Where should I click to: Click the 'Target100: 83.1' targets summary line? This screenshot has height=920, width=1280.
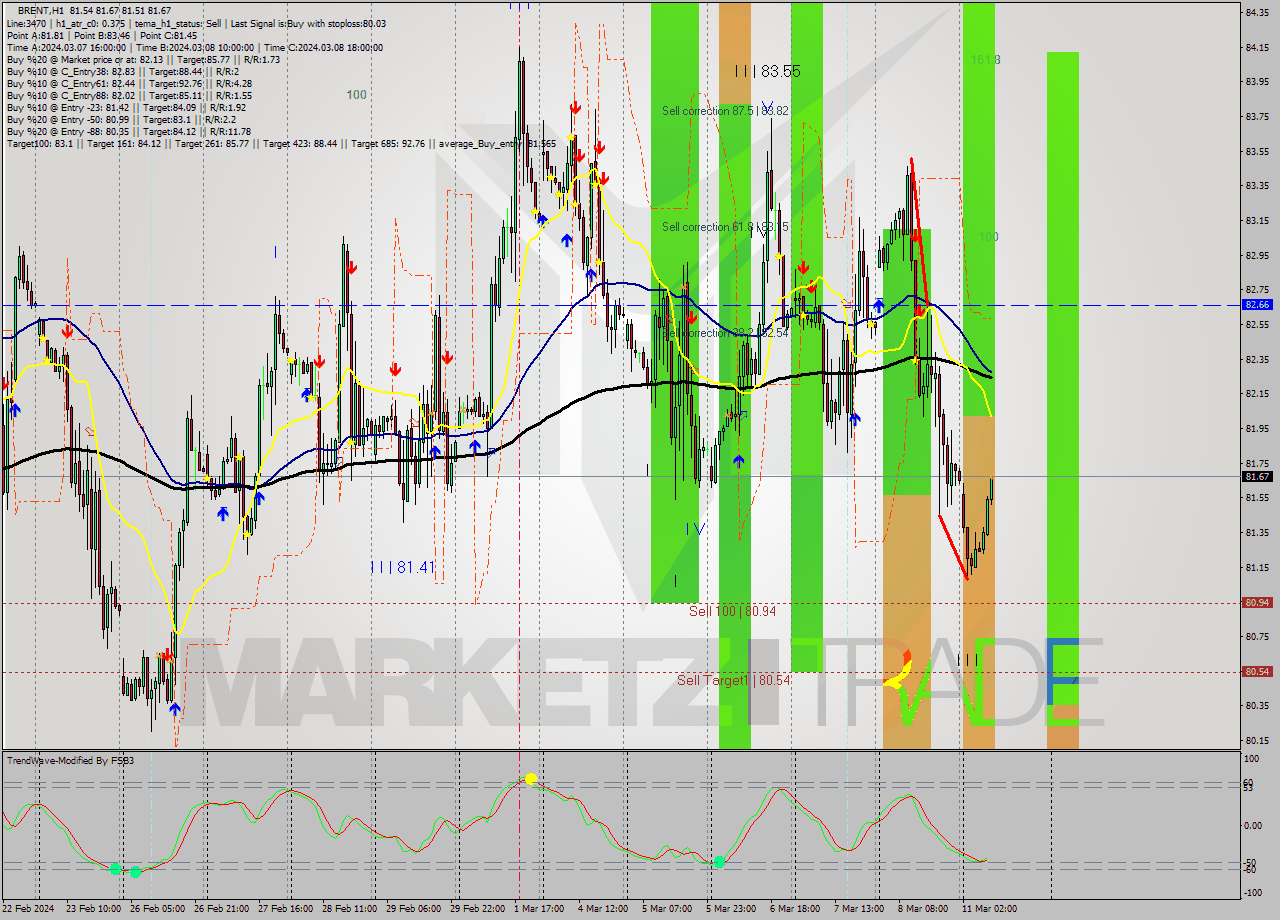(x=281, y=144)
